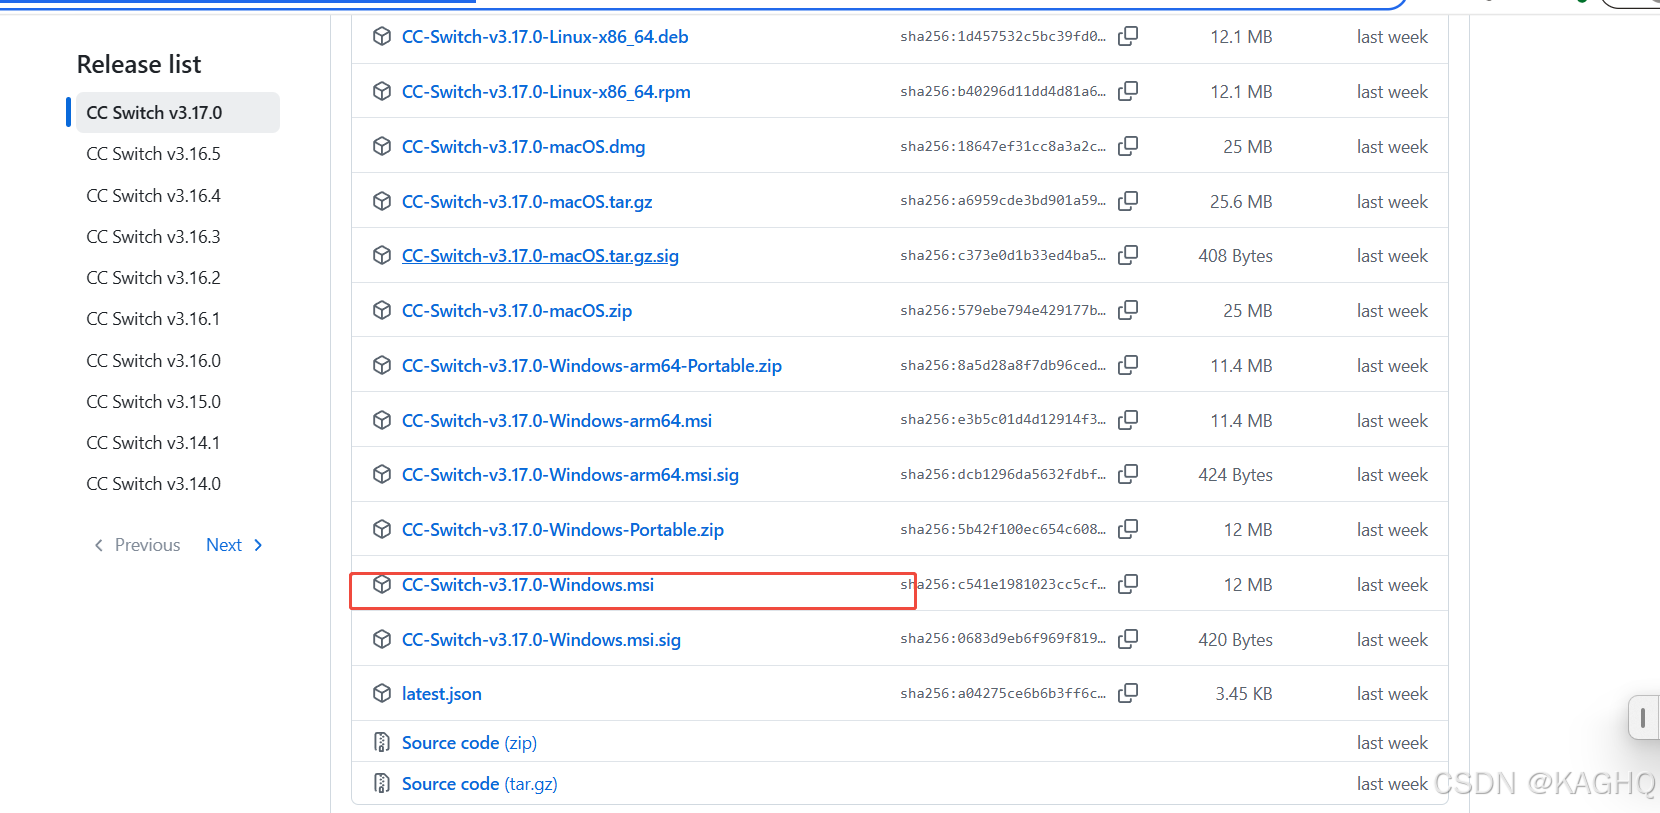This screenshot has height=813, width=1660.
Task: Copy SHA256 hash for Windows-arm64.msi.sig
Action: (1128, 474)
